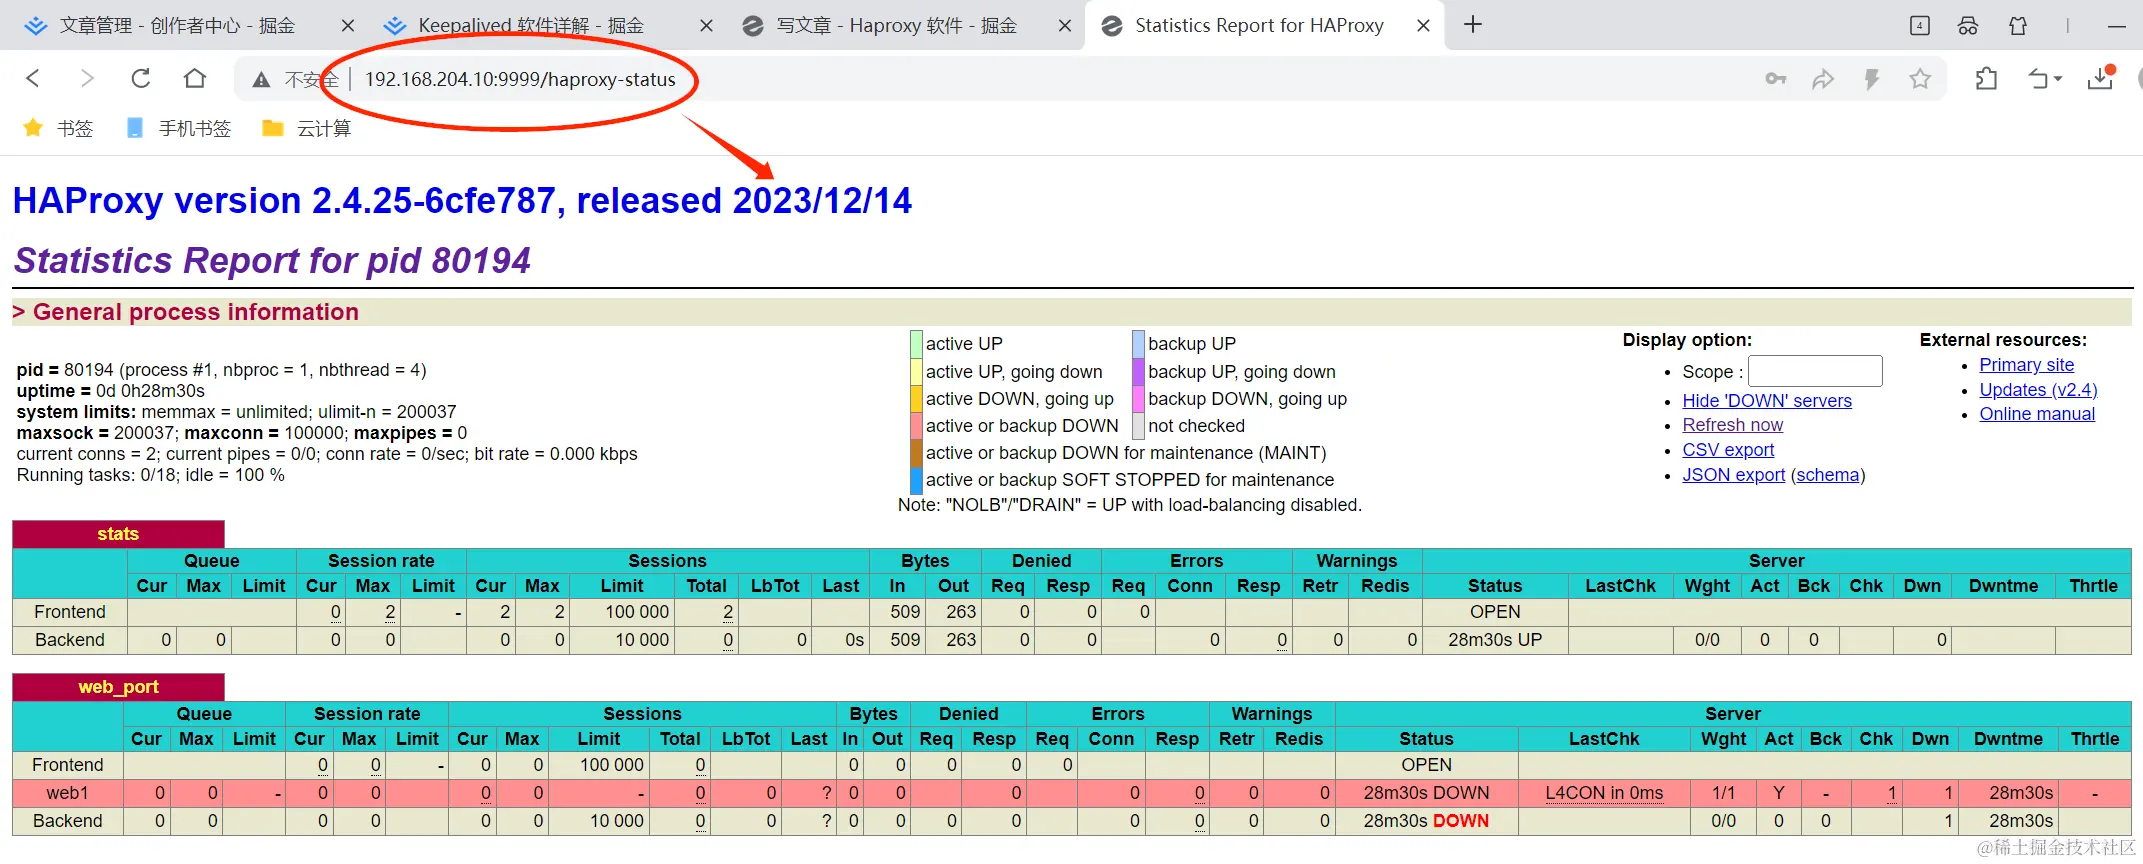
Task: Click the web_port LastChk column header
Action: coord(1604,739)
